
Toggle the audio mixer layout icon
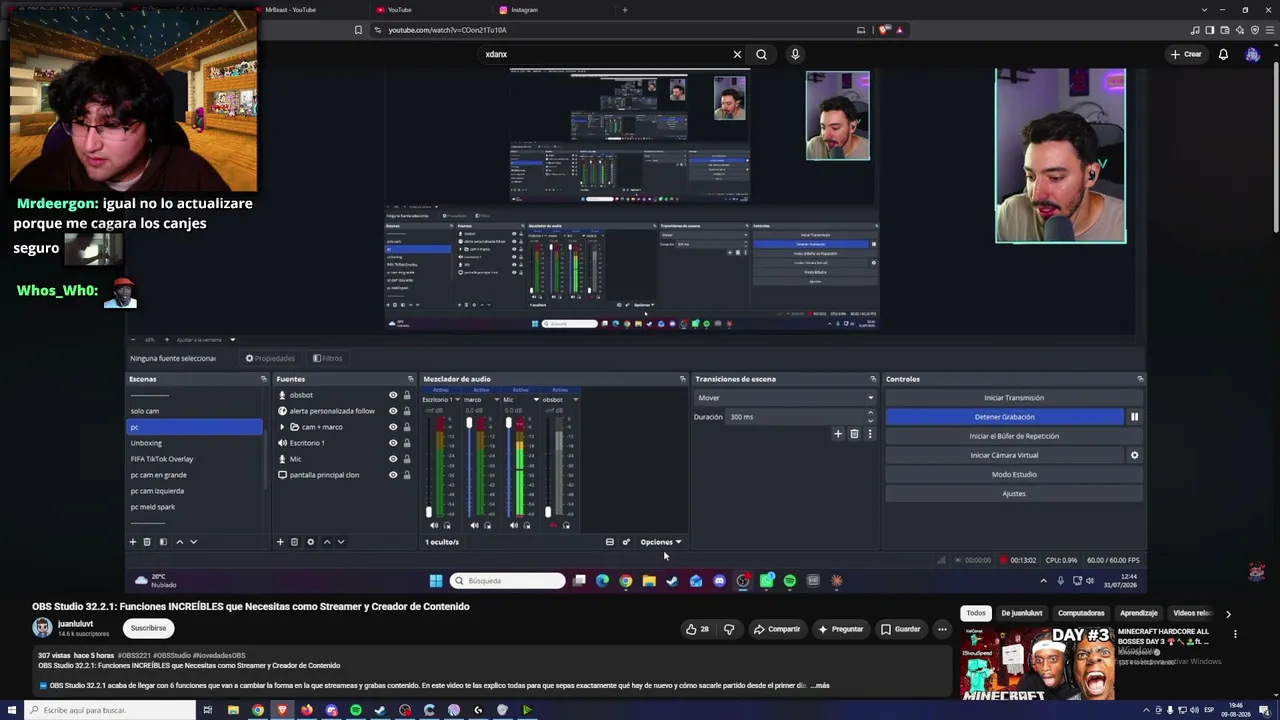609,542
